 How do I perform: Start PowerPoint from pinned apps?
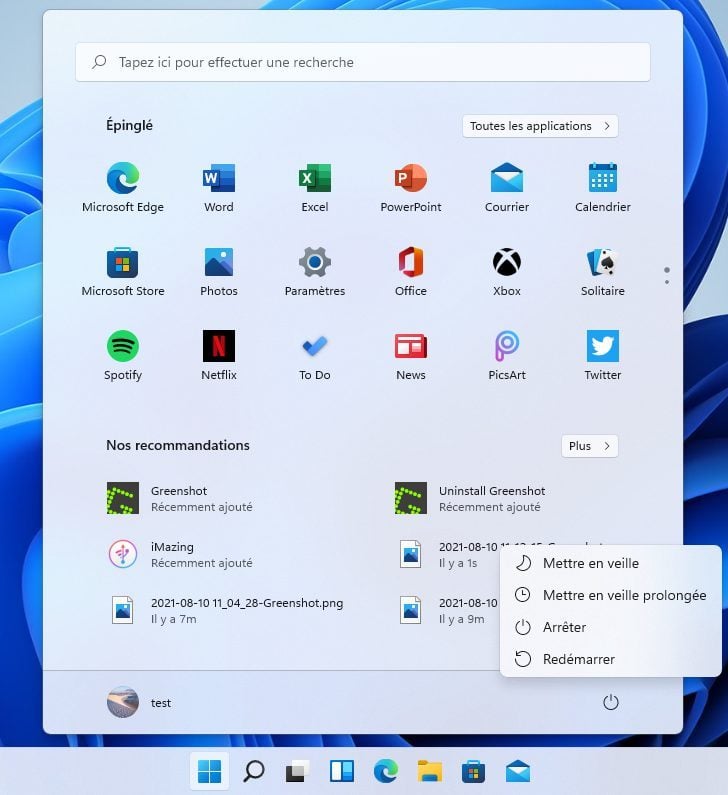(x=411, y=187)
